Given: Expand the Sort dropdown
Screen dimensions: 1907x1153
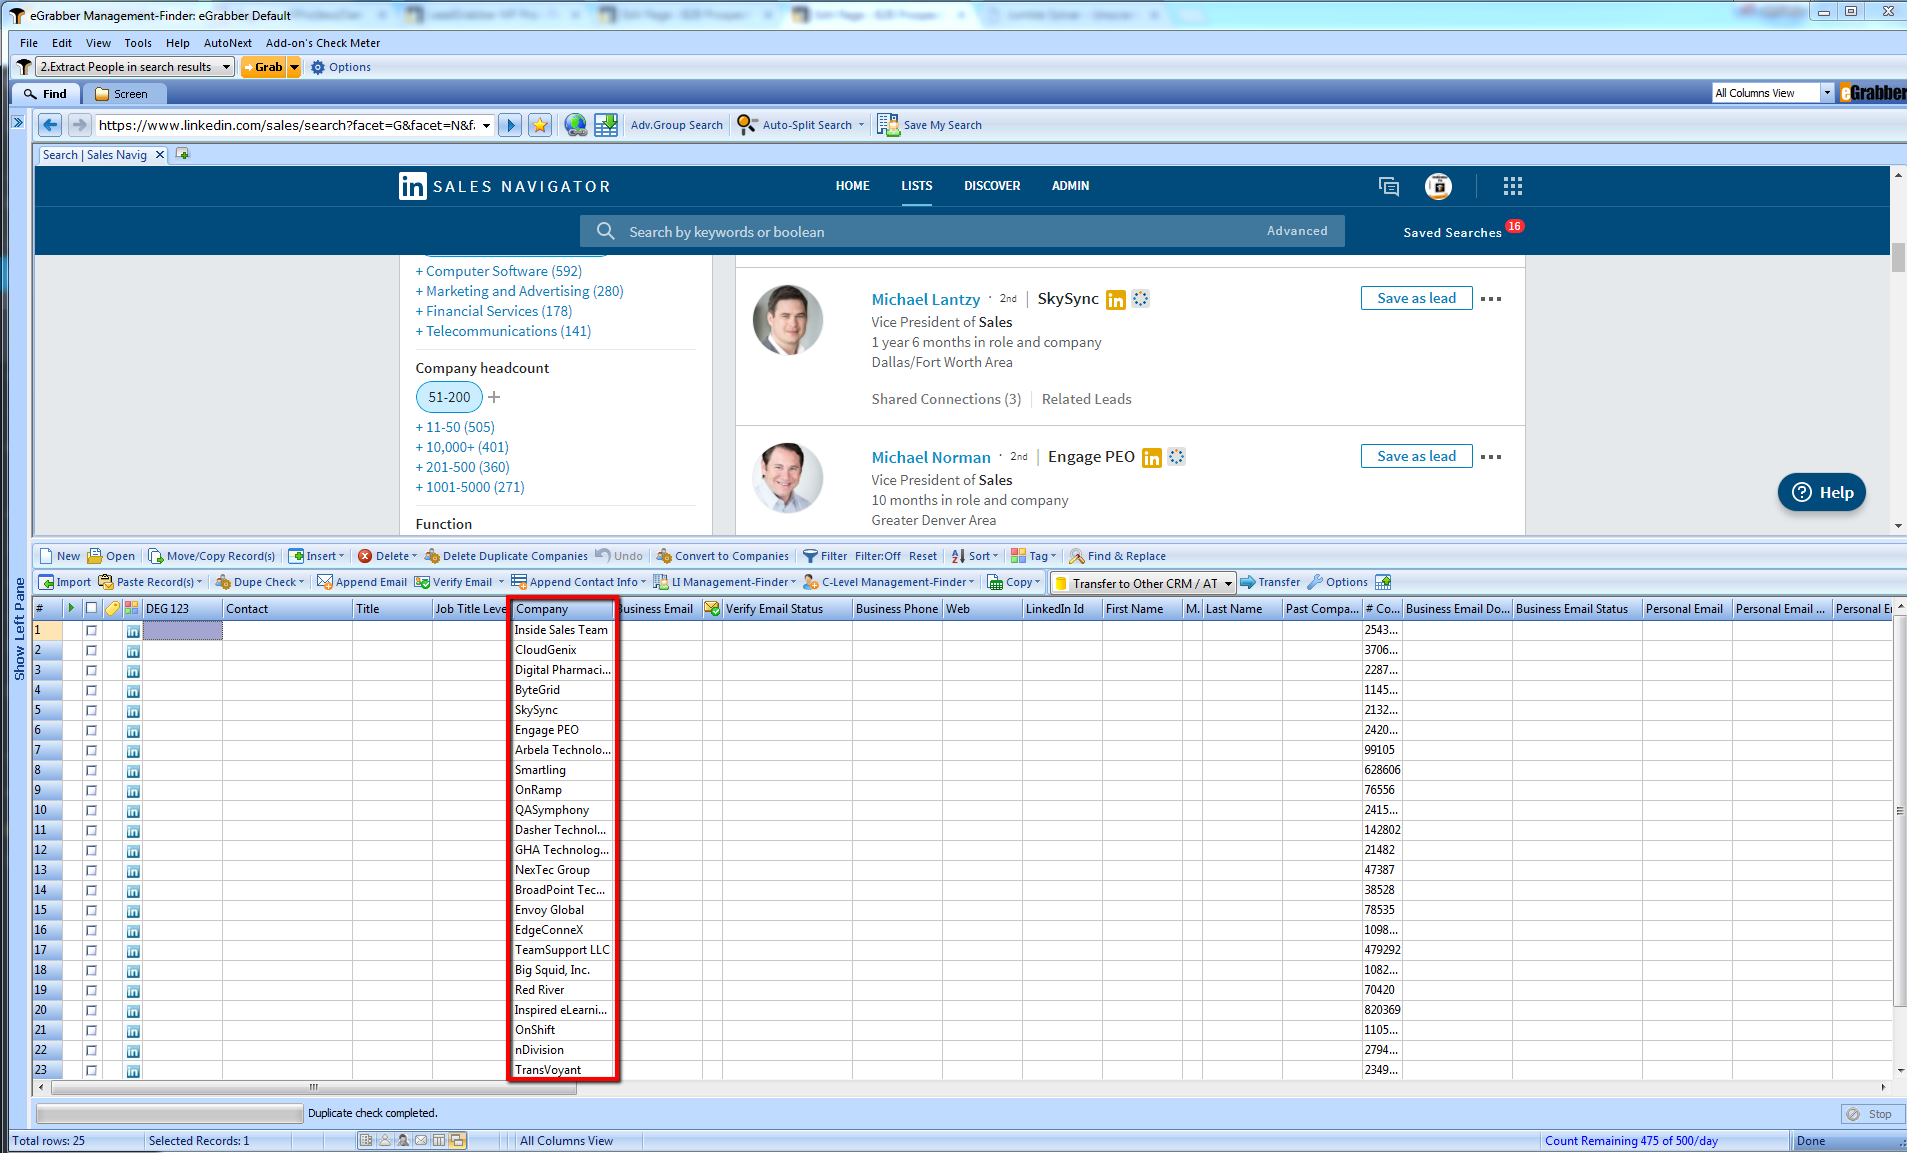Looking at the screenshot, I should (995, 556).
